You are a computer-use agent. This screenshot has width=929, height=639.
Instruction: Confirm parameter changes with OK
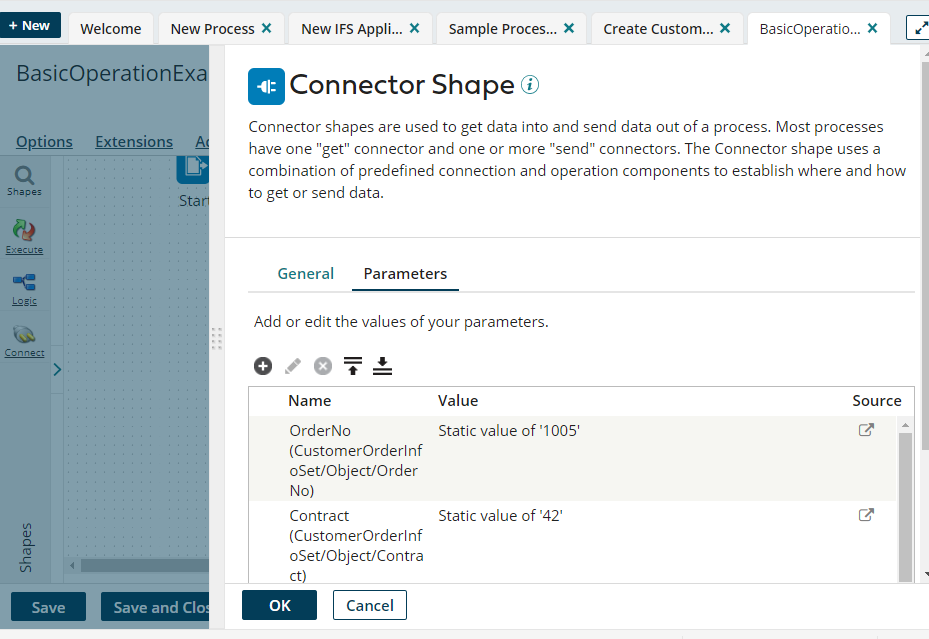[x=279, y=605]
